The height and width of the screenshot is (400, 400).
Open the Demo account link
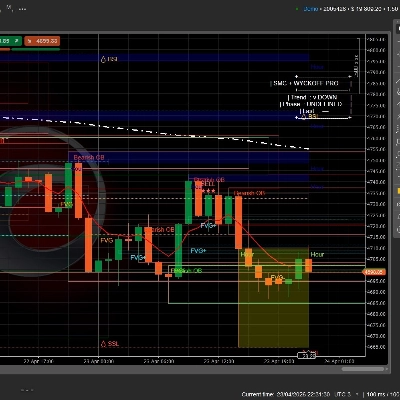310,9
